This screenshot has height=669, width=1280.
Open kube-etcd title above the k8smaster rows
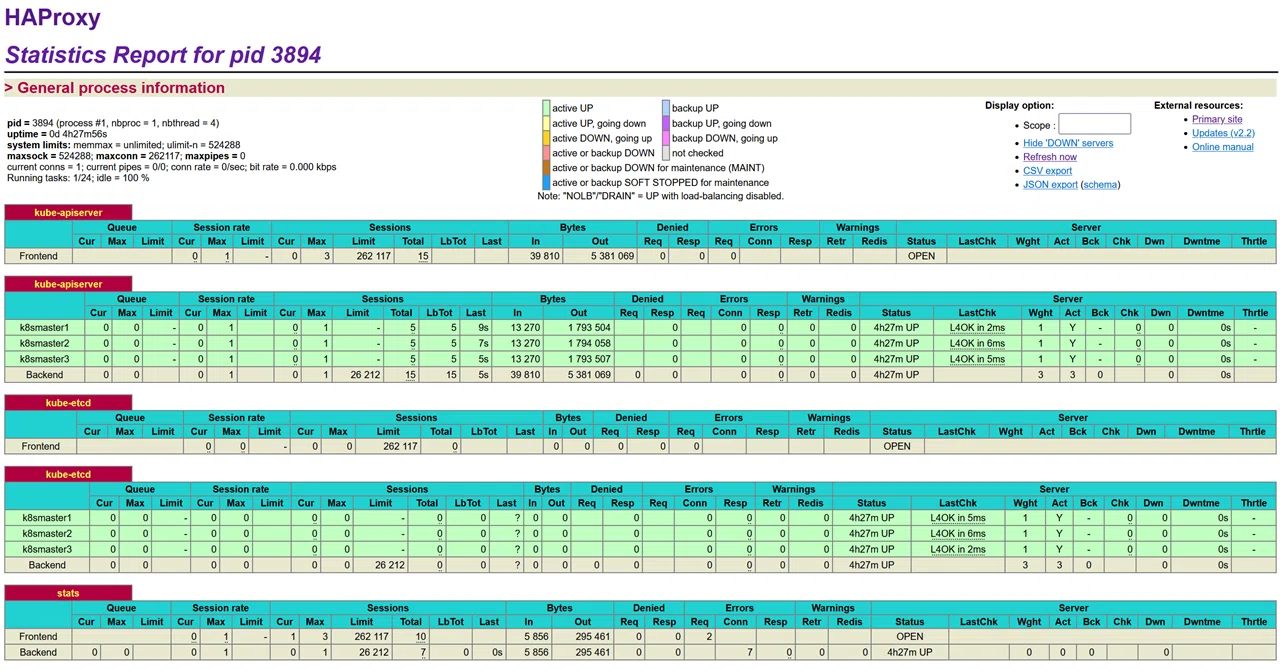tap(68, 474)
